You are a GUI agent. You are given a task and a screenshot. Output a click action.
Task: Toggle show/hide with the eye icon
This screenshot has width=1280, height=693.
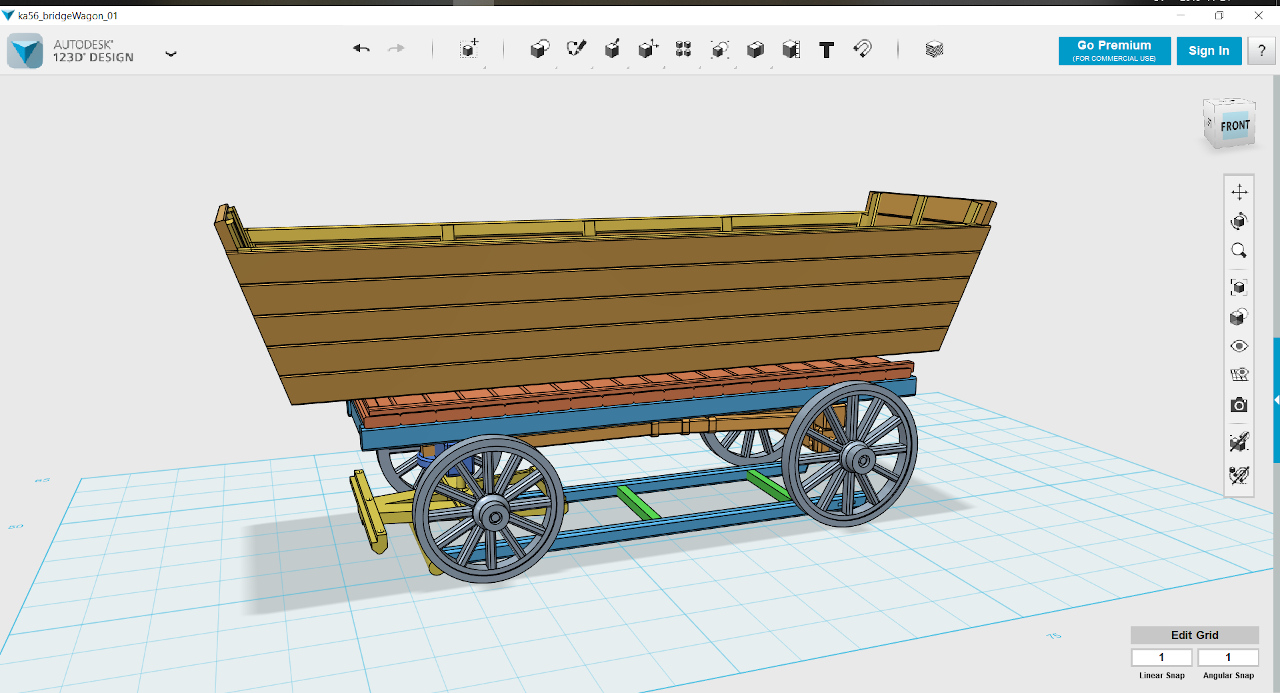pyautogui.click(x=1239, y=346)
